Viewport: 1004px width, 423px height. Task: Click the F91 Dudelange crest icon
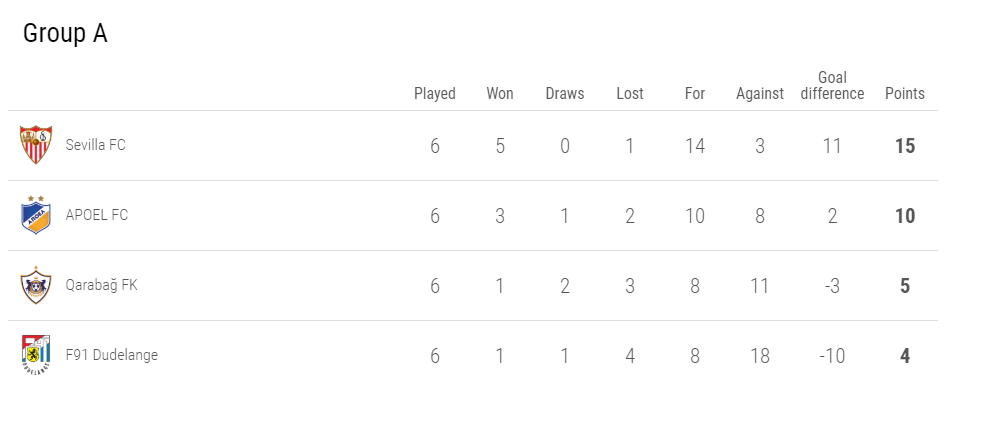tap(36, 355)
